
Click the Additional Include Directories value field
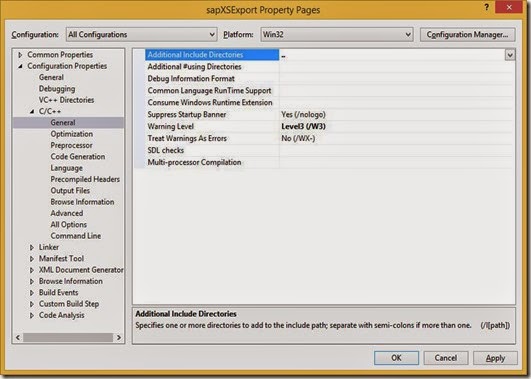coord(392,55)
